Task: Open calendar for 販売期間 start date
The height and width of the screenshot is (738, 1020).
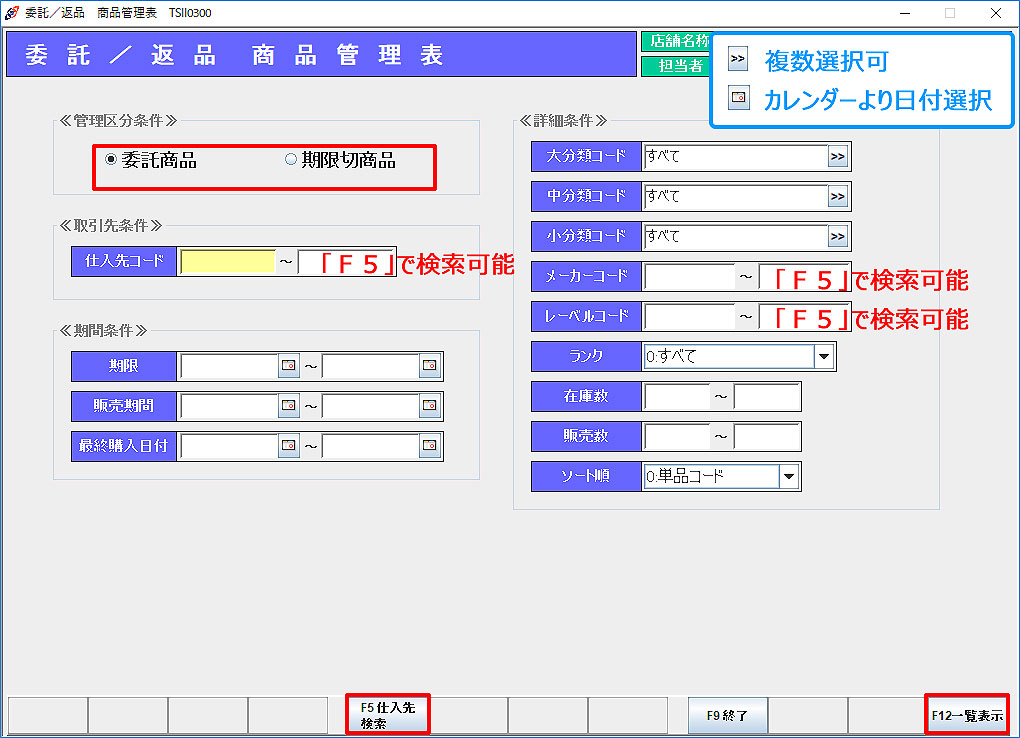Action: (289, 405)
